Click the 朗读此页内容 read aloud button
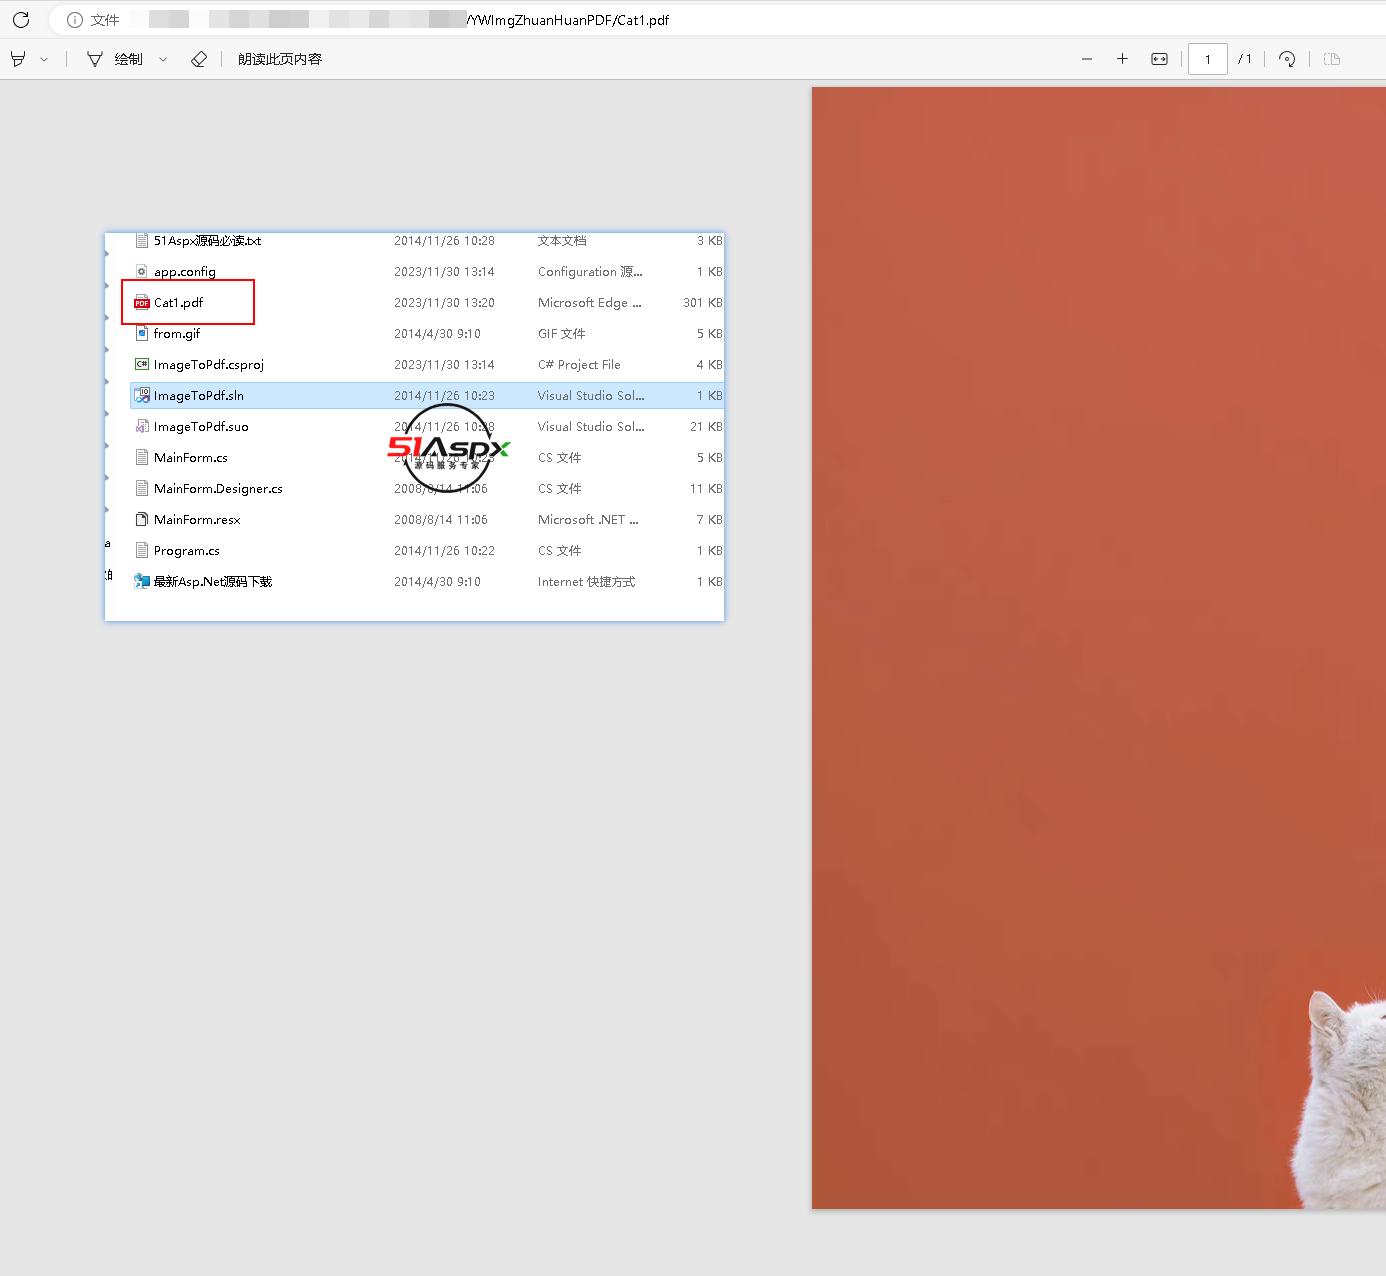This screenshot has width=1386, height=1276. click(x=280, y=59)
